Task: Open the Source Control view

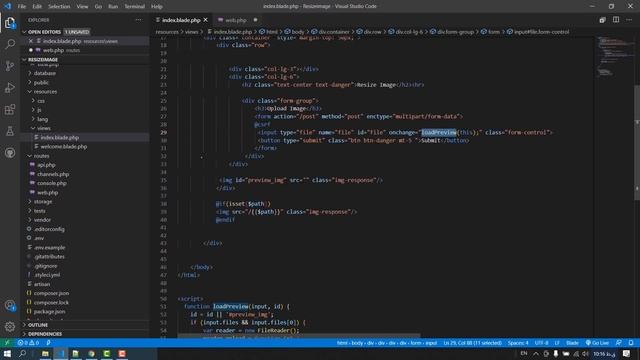Action: pyautogui.click(x=10, y=66)
